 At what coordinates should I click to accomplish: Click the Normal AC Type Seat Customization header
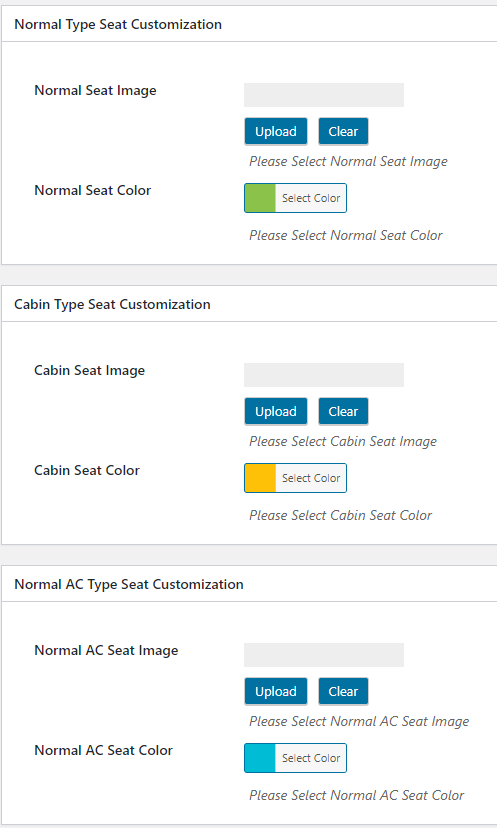(x=129, y=584)
